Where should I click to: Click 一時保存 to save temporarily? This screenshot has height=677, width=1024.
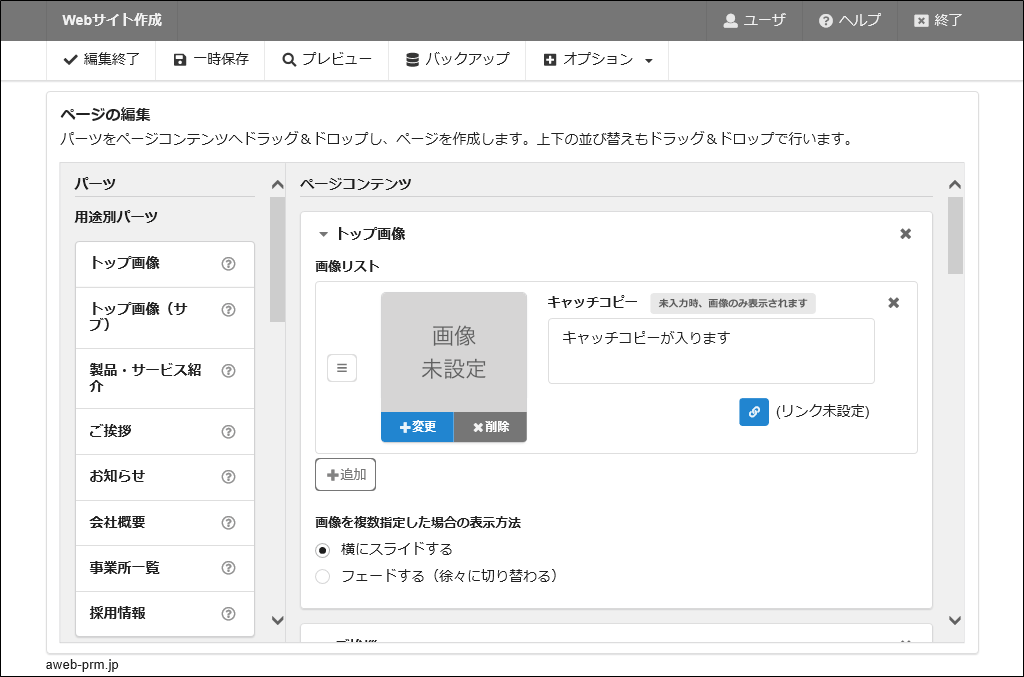coord(210,60)
